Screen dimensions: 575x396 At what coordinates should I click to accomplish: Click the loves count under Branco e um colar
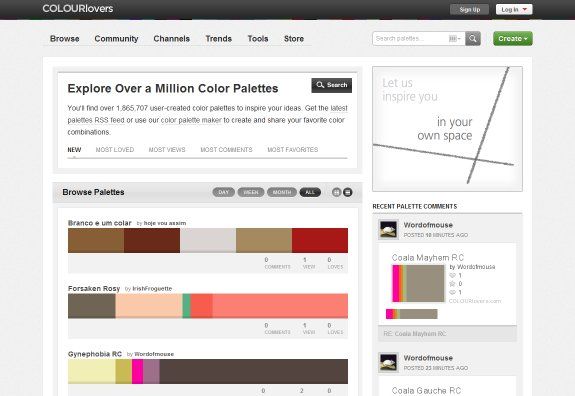click(335, 263)
